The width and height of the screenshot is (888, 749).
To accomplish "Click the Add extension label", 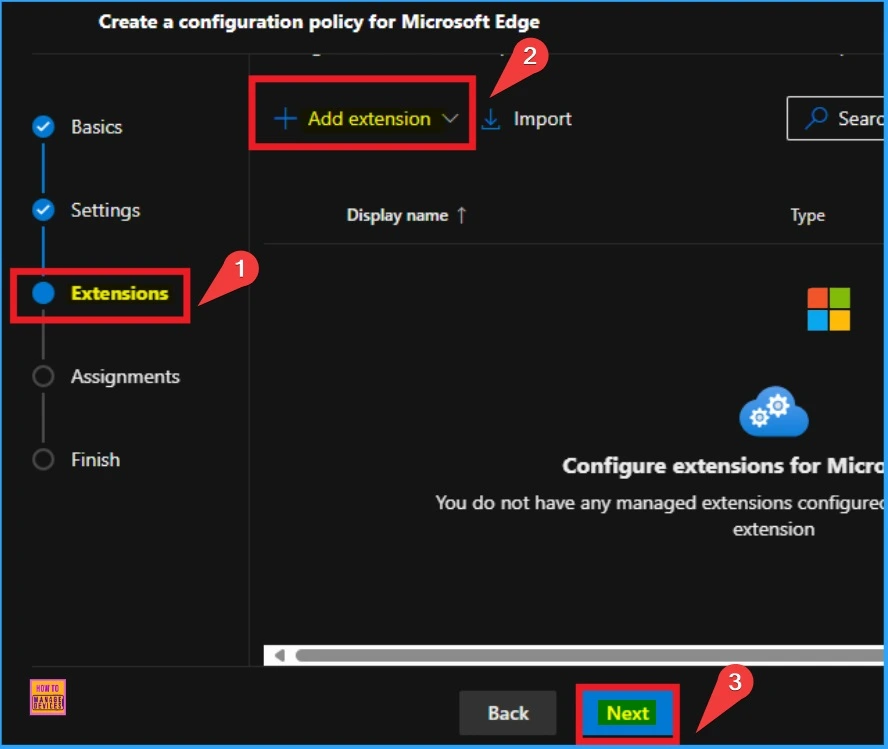I will click(369, 119).
